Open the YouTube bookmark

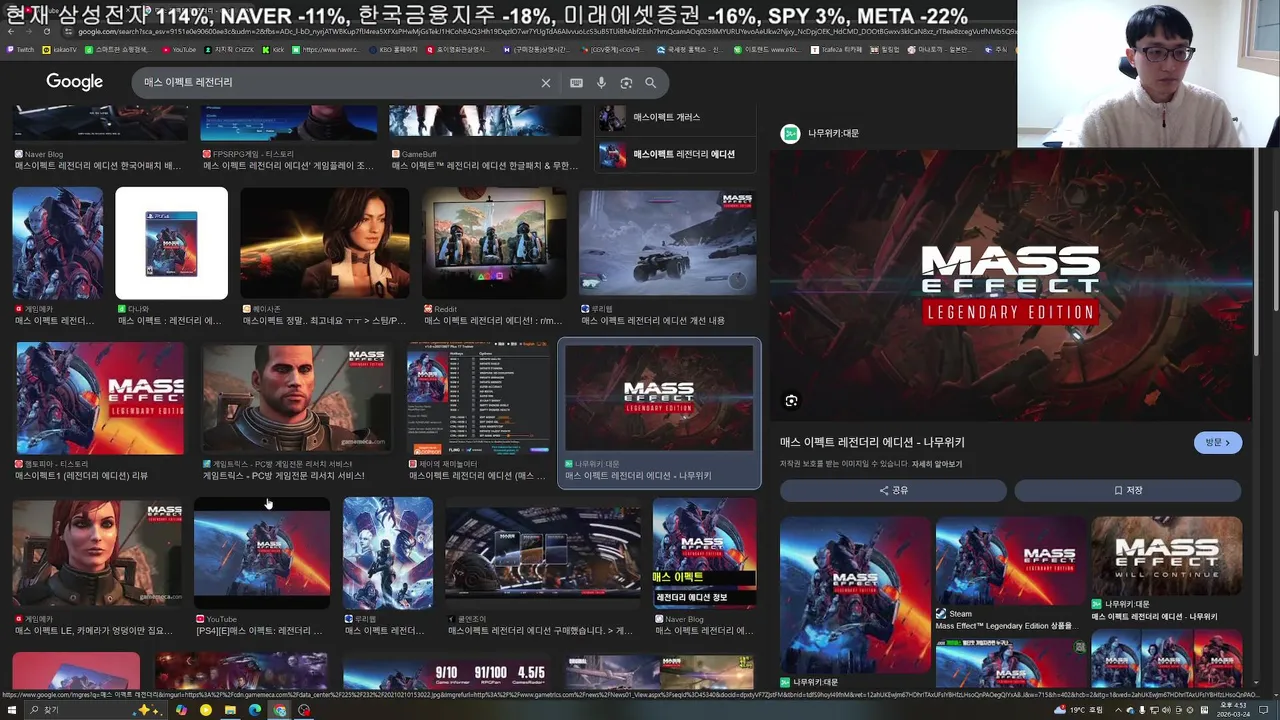(179, 49)
